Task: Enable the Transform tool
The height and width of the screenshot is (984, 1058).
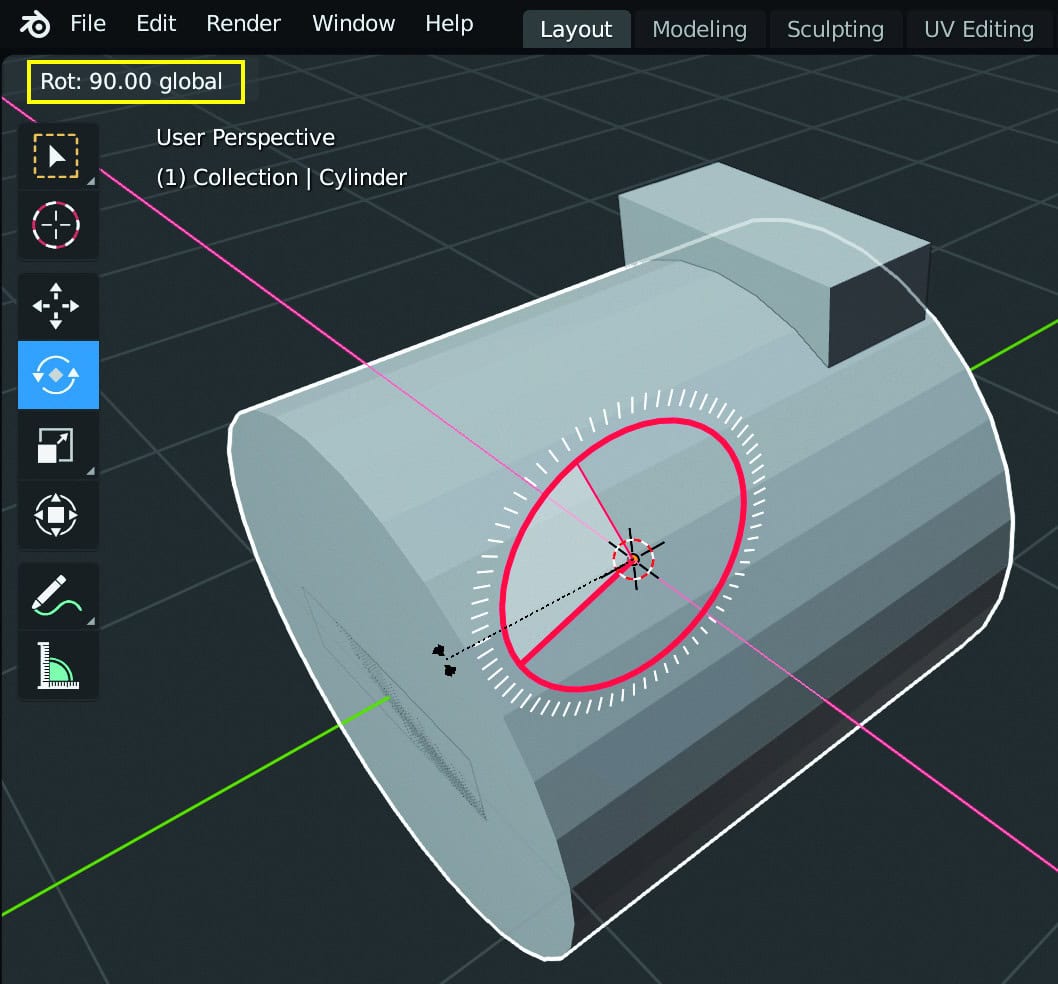Action: coord(57,515)
